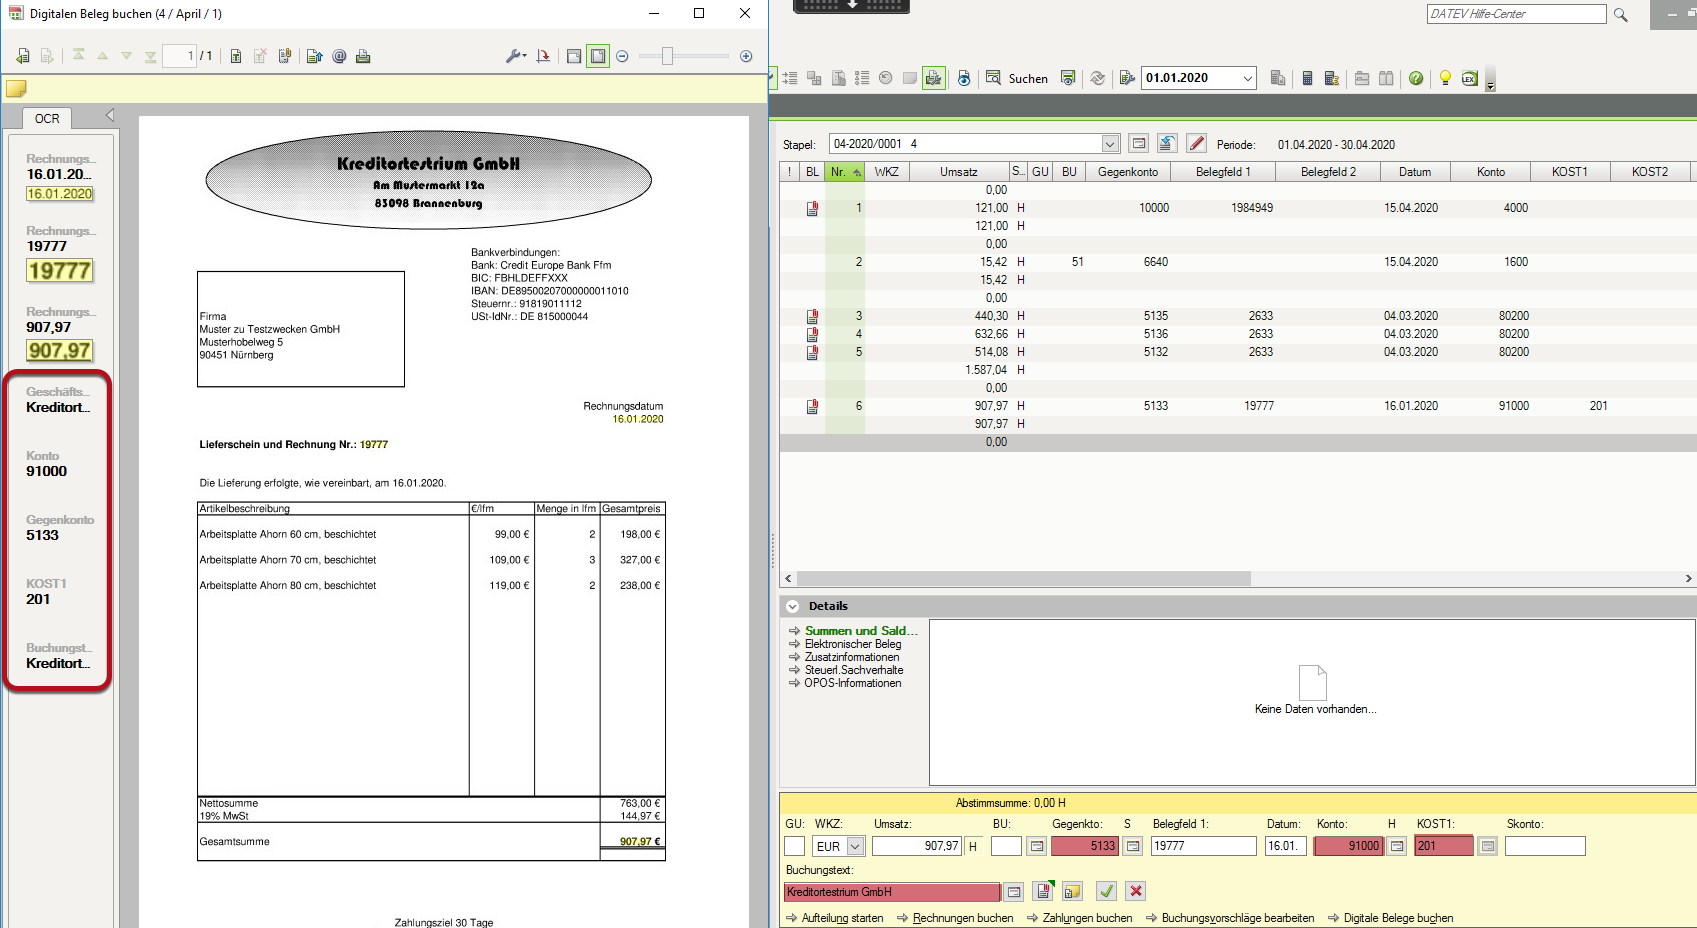This screenshot has height=928, width=1697.
Task: Click the refresh arrows icon in the toolbar
Action: coord(1098,78)
